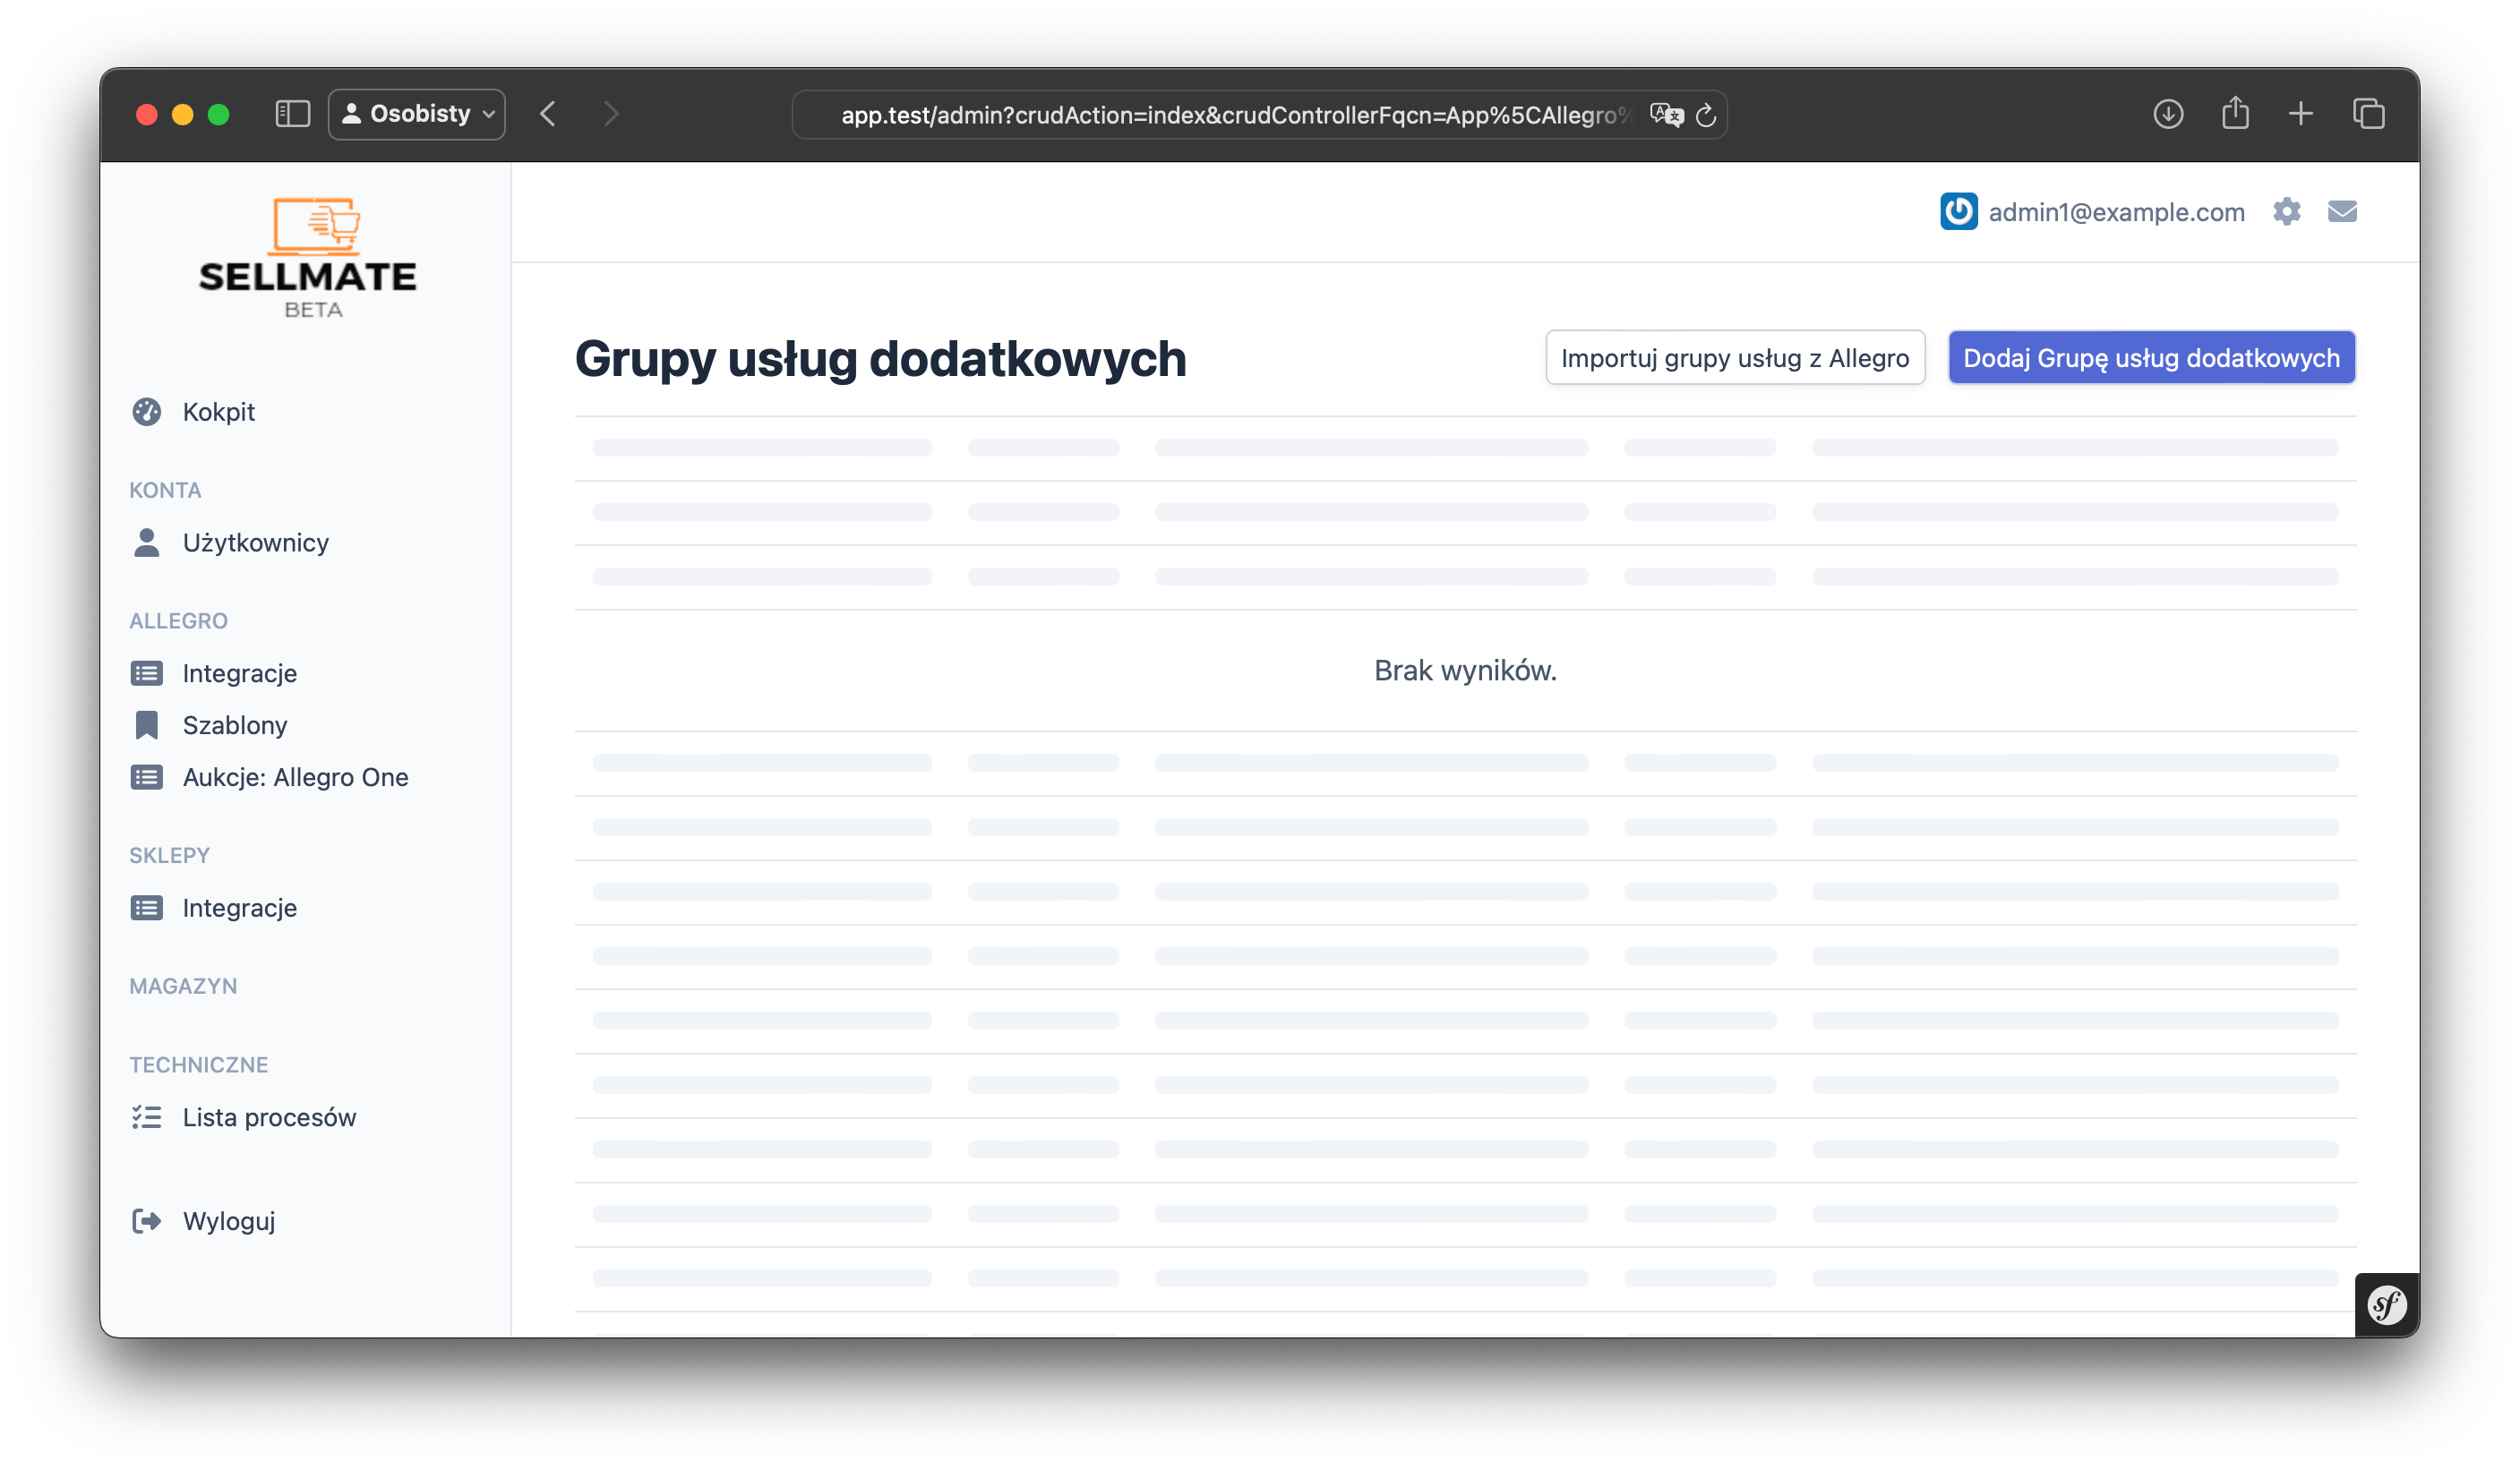
Task: Click the Brak wyników message
Action: click(x=1465, y=671)
